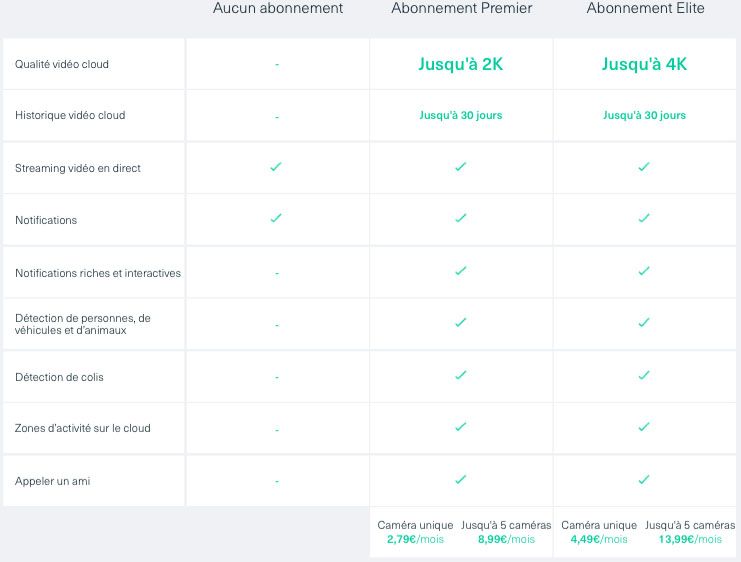This screenshot has height=562, width=741.
Task: Click the Notifications checkmark under Aucun abonnement
Action: [276, 218]
